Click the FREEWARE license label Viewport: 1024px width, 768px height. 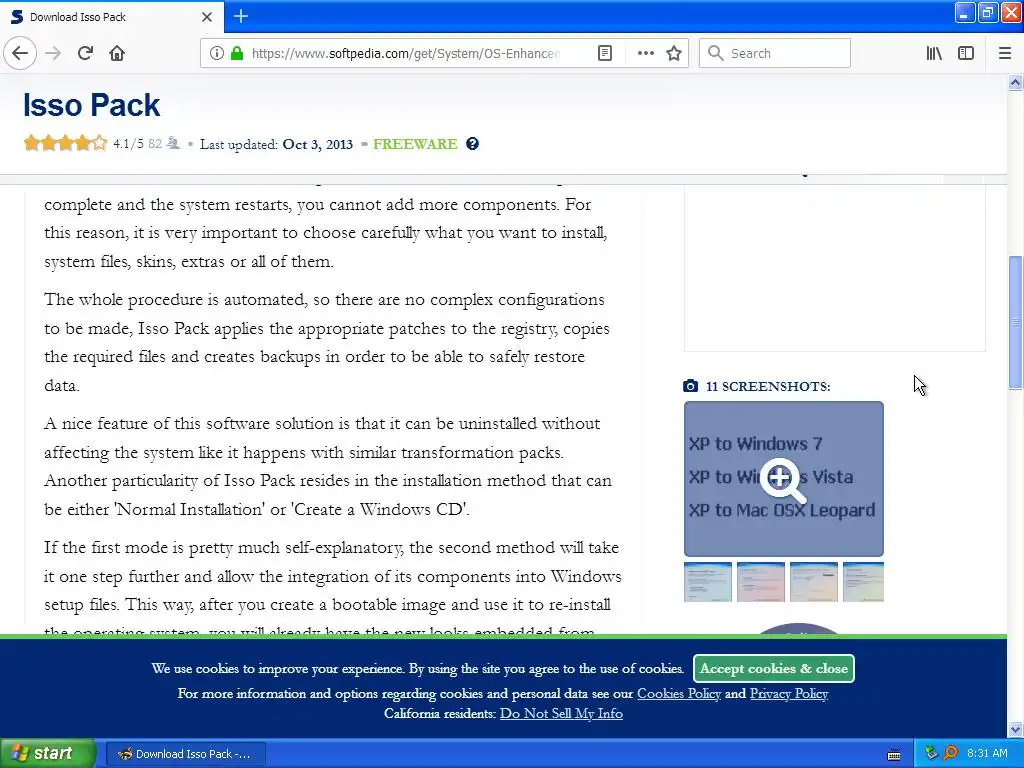(x=415, y=144)
